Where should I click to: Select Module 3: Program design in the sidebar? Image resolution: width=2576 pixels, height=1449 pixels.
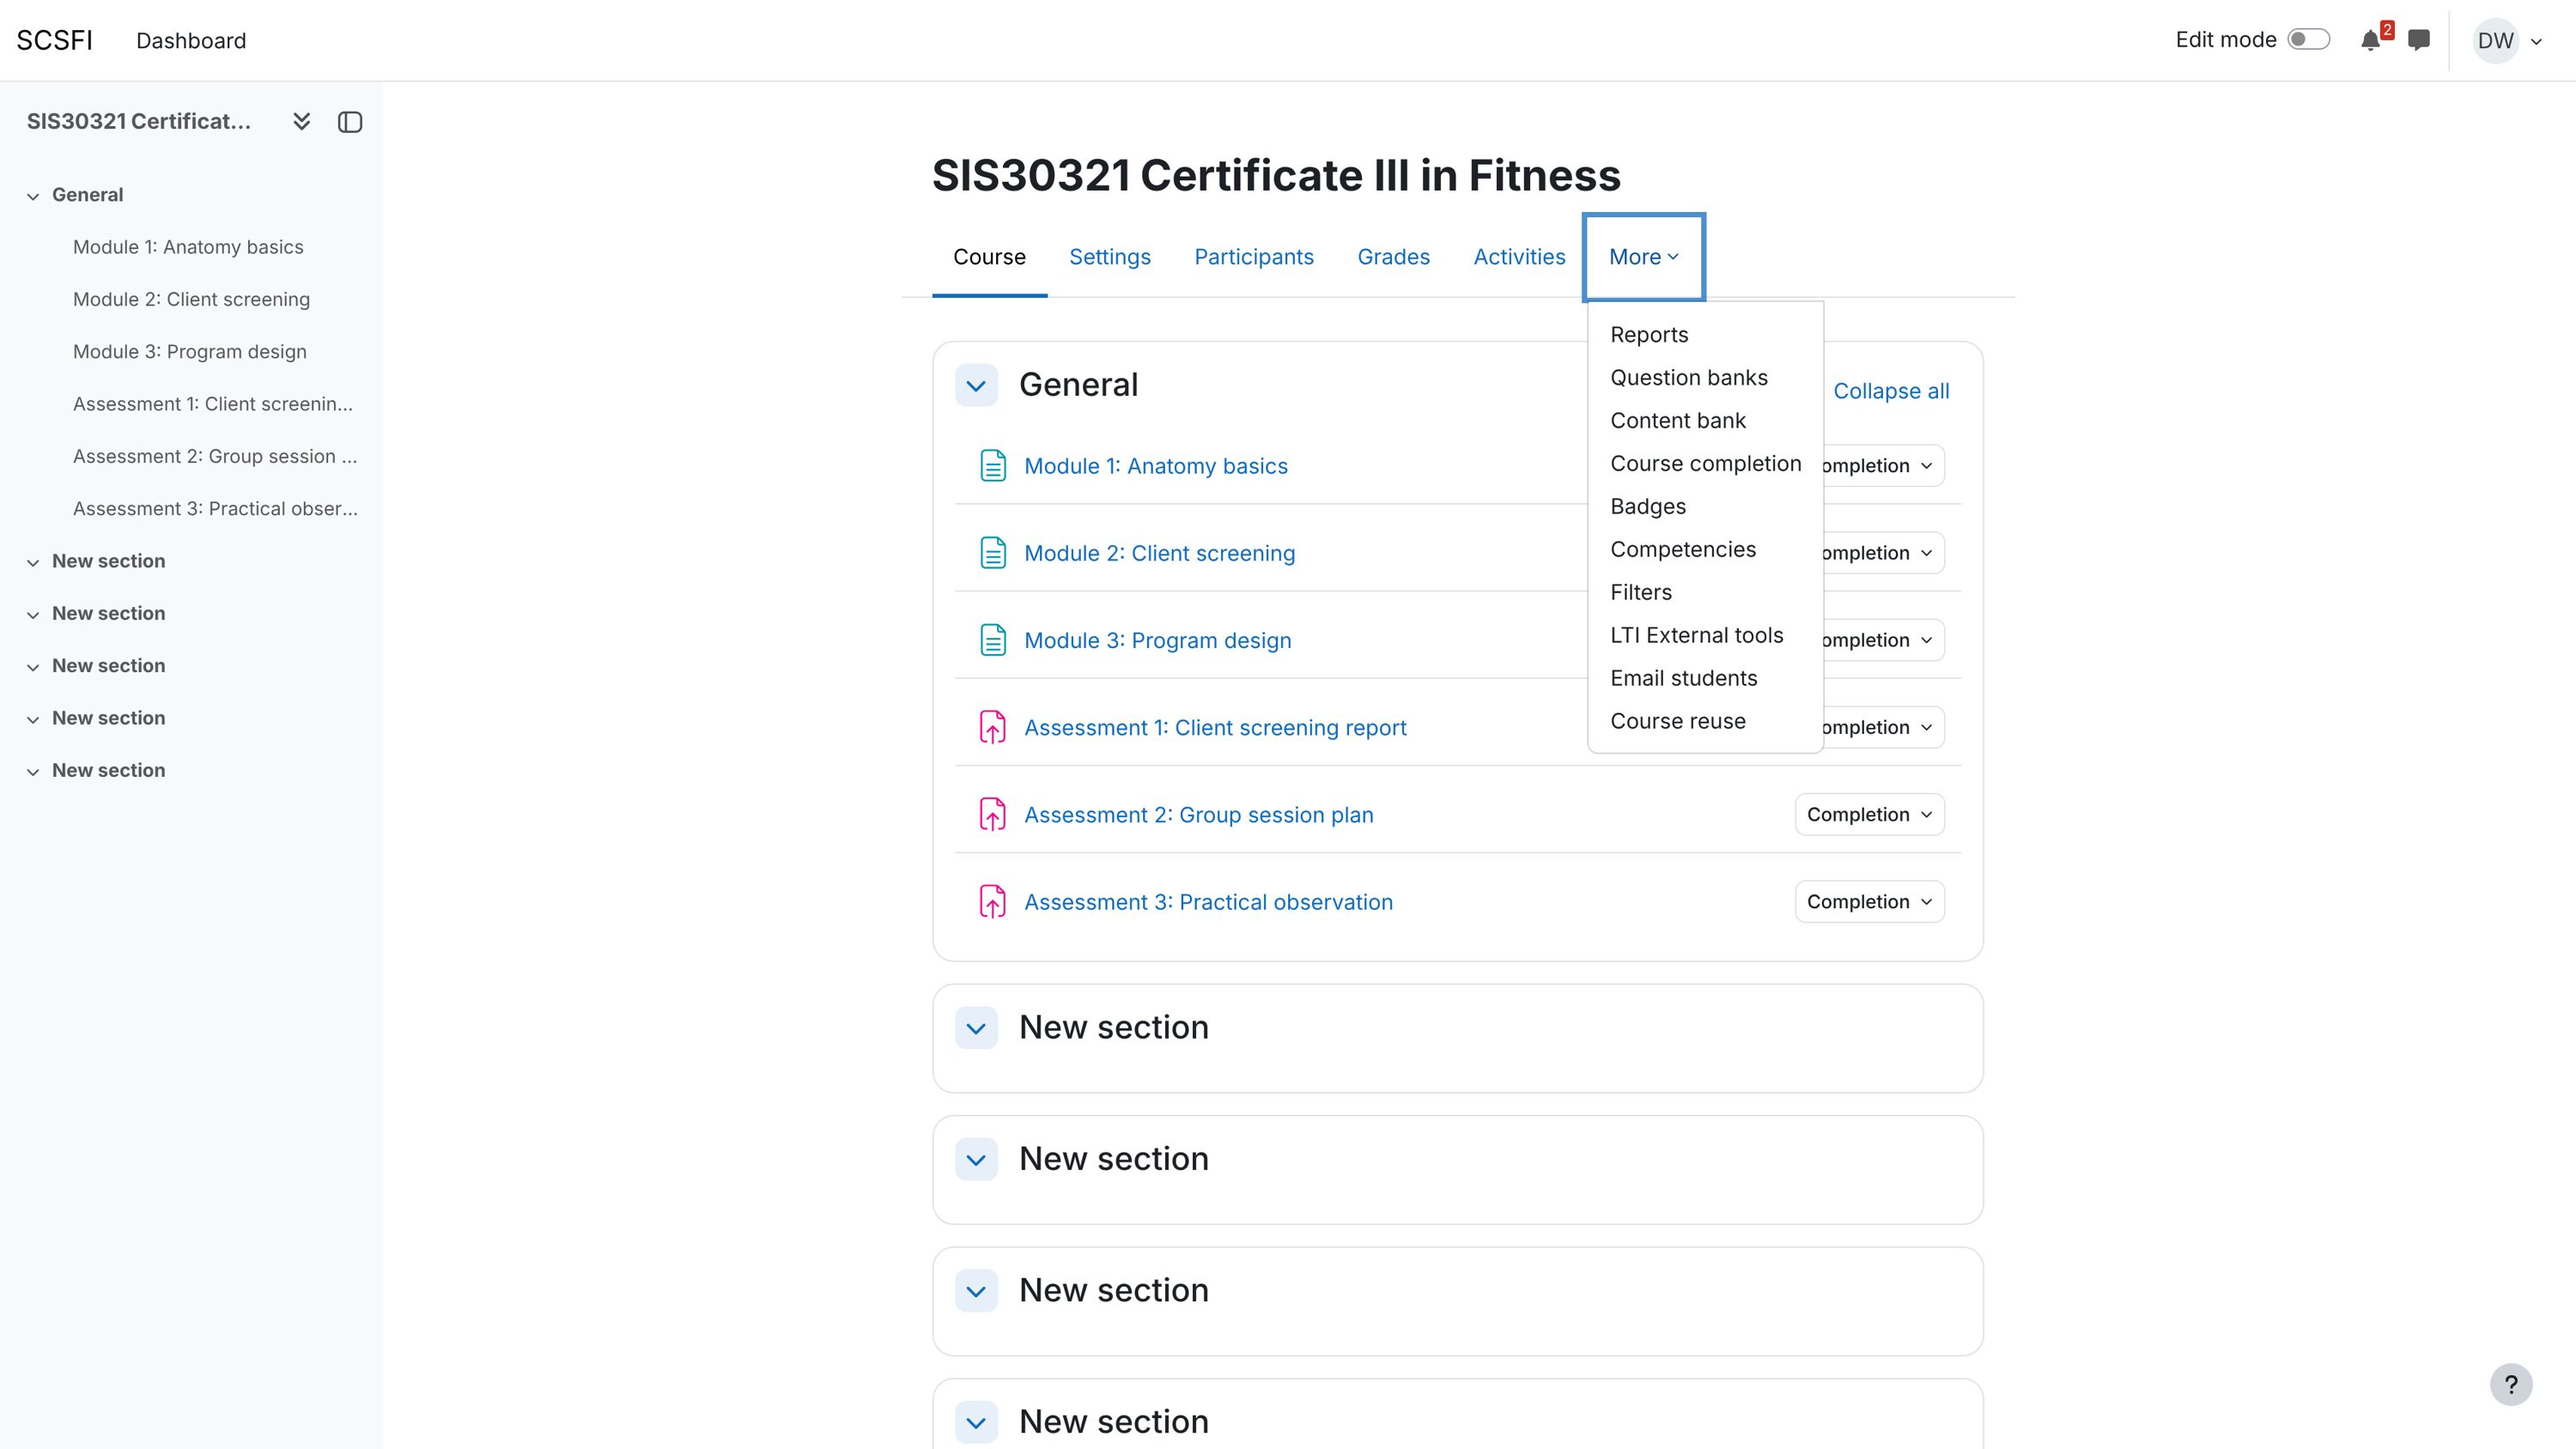[190, 352]
